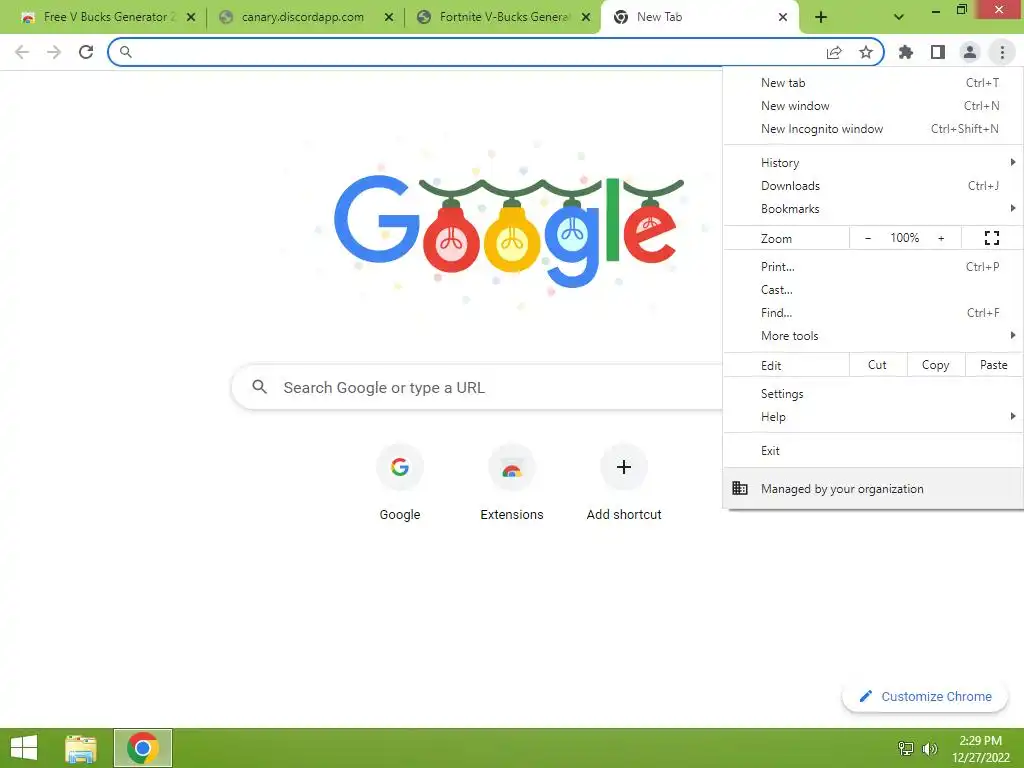Reload the page with the refresh icon
This screenshot has height=768, width=1024.
tap(86, 52)
